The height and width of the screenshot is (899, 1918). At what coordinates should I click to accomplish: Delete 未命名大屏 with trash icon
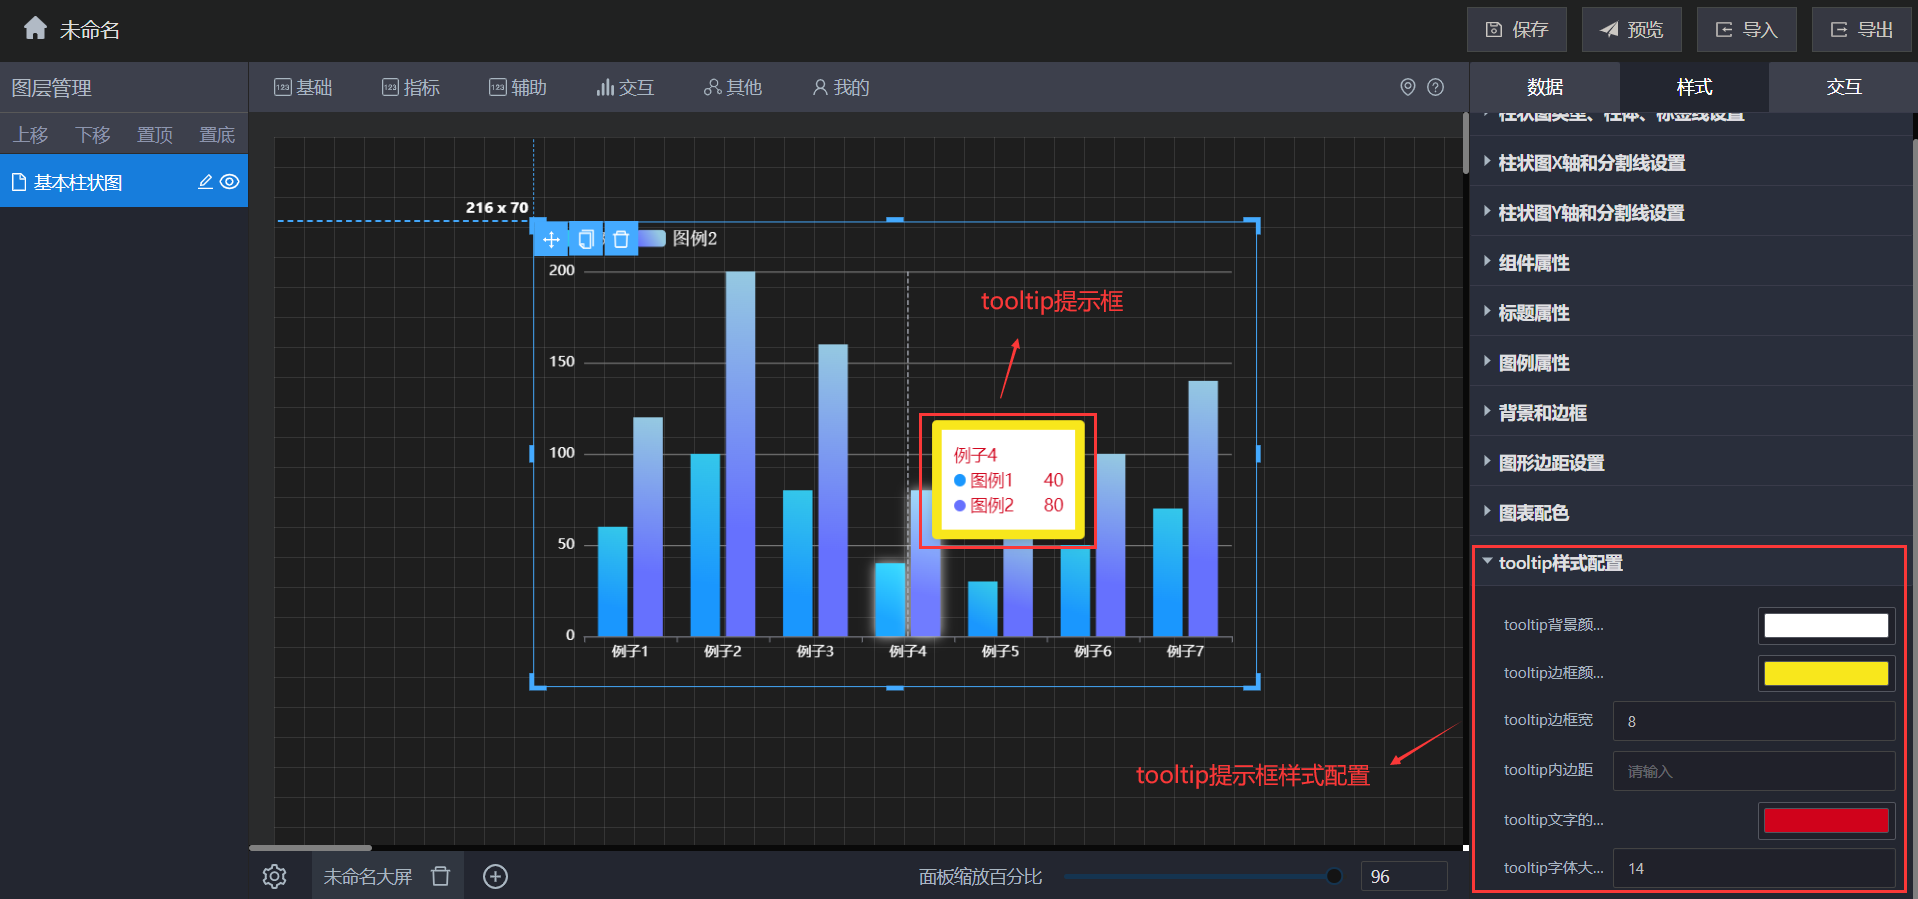[x=440, y=877]
